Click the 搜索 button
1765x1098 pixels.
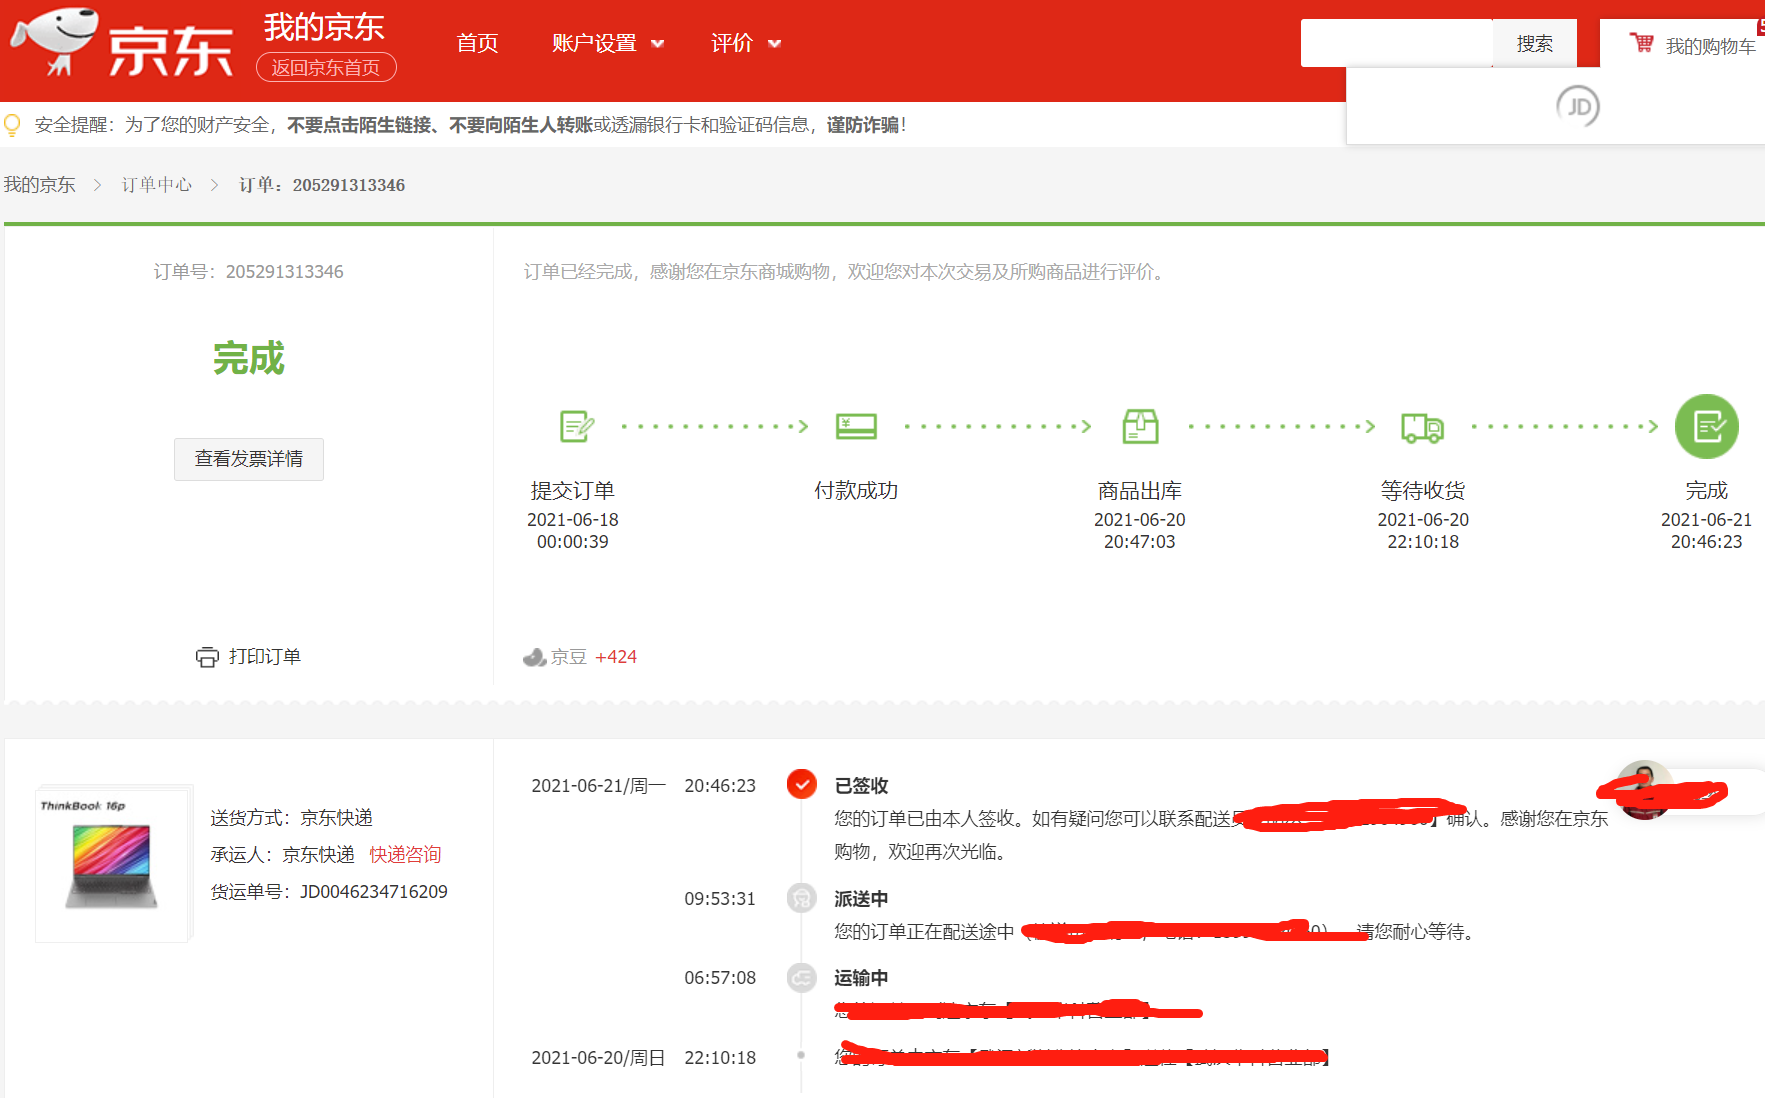coord(1534,43)
